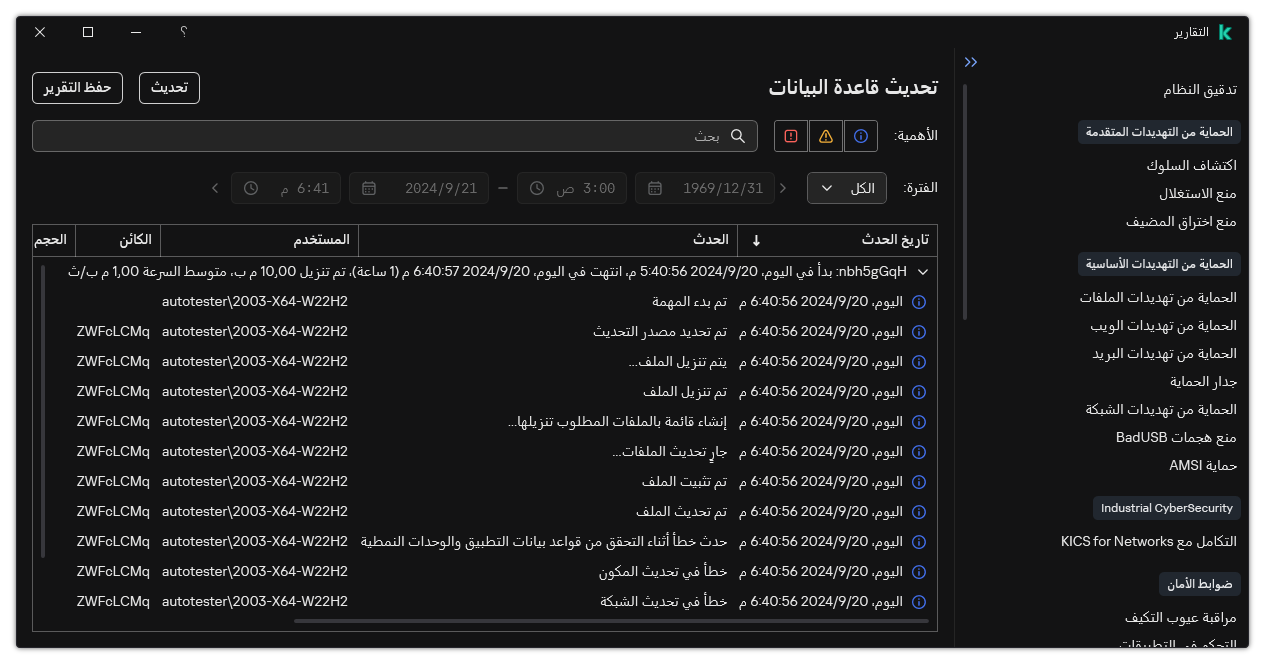Click the Kaspersky logo icon
Screen dimensions: 1265x664
click(1224, 30)
